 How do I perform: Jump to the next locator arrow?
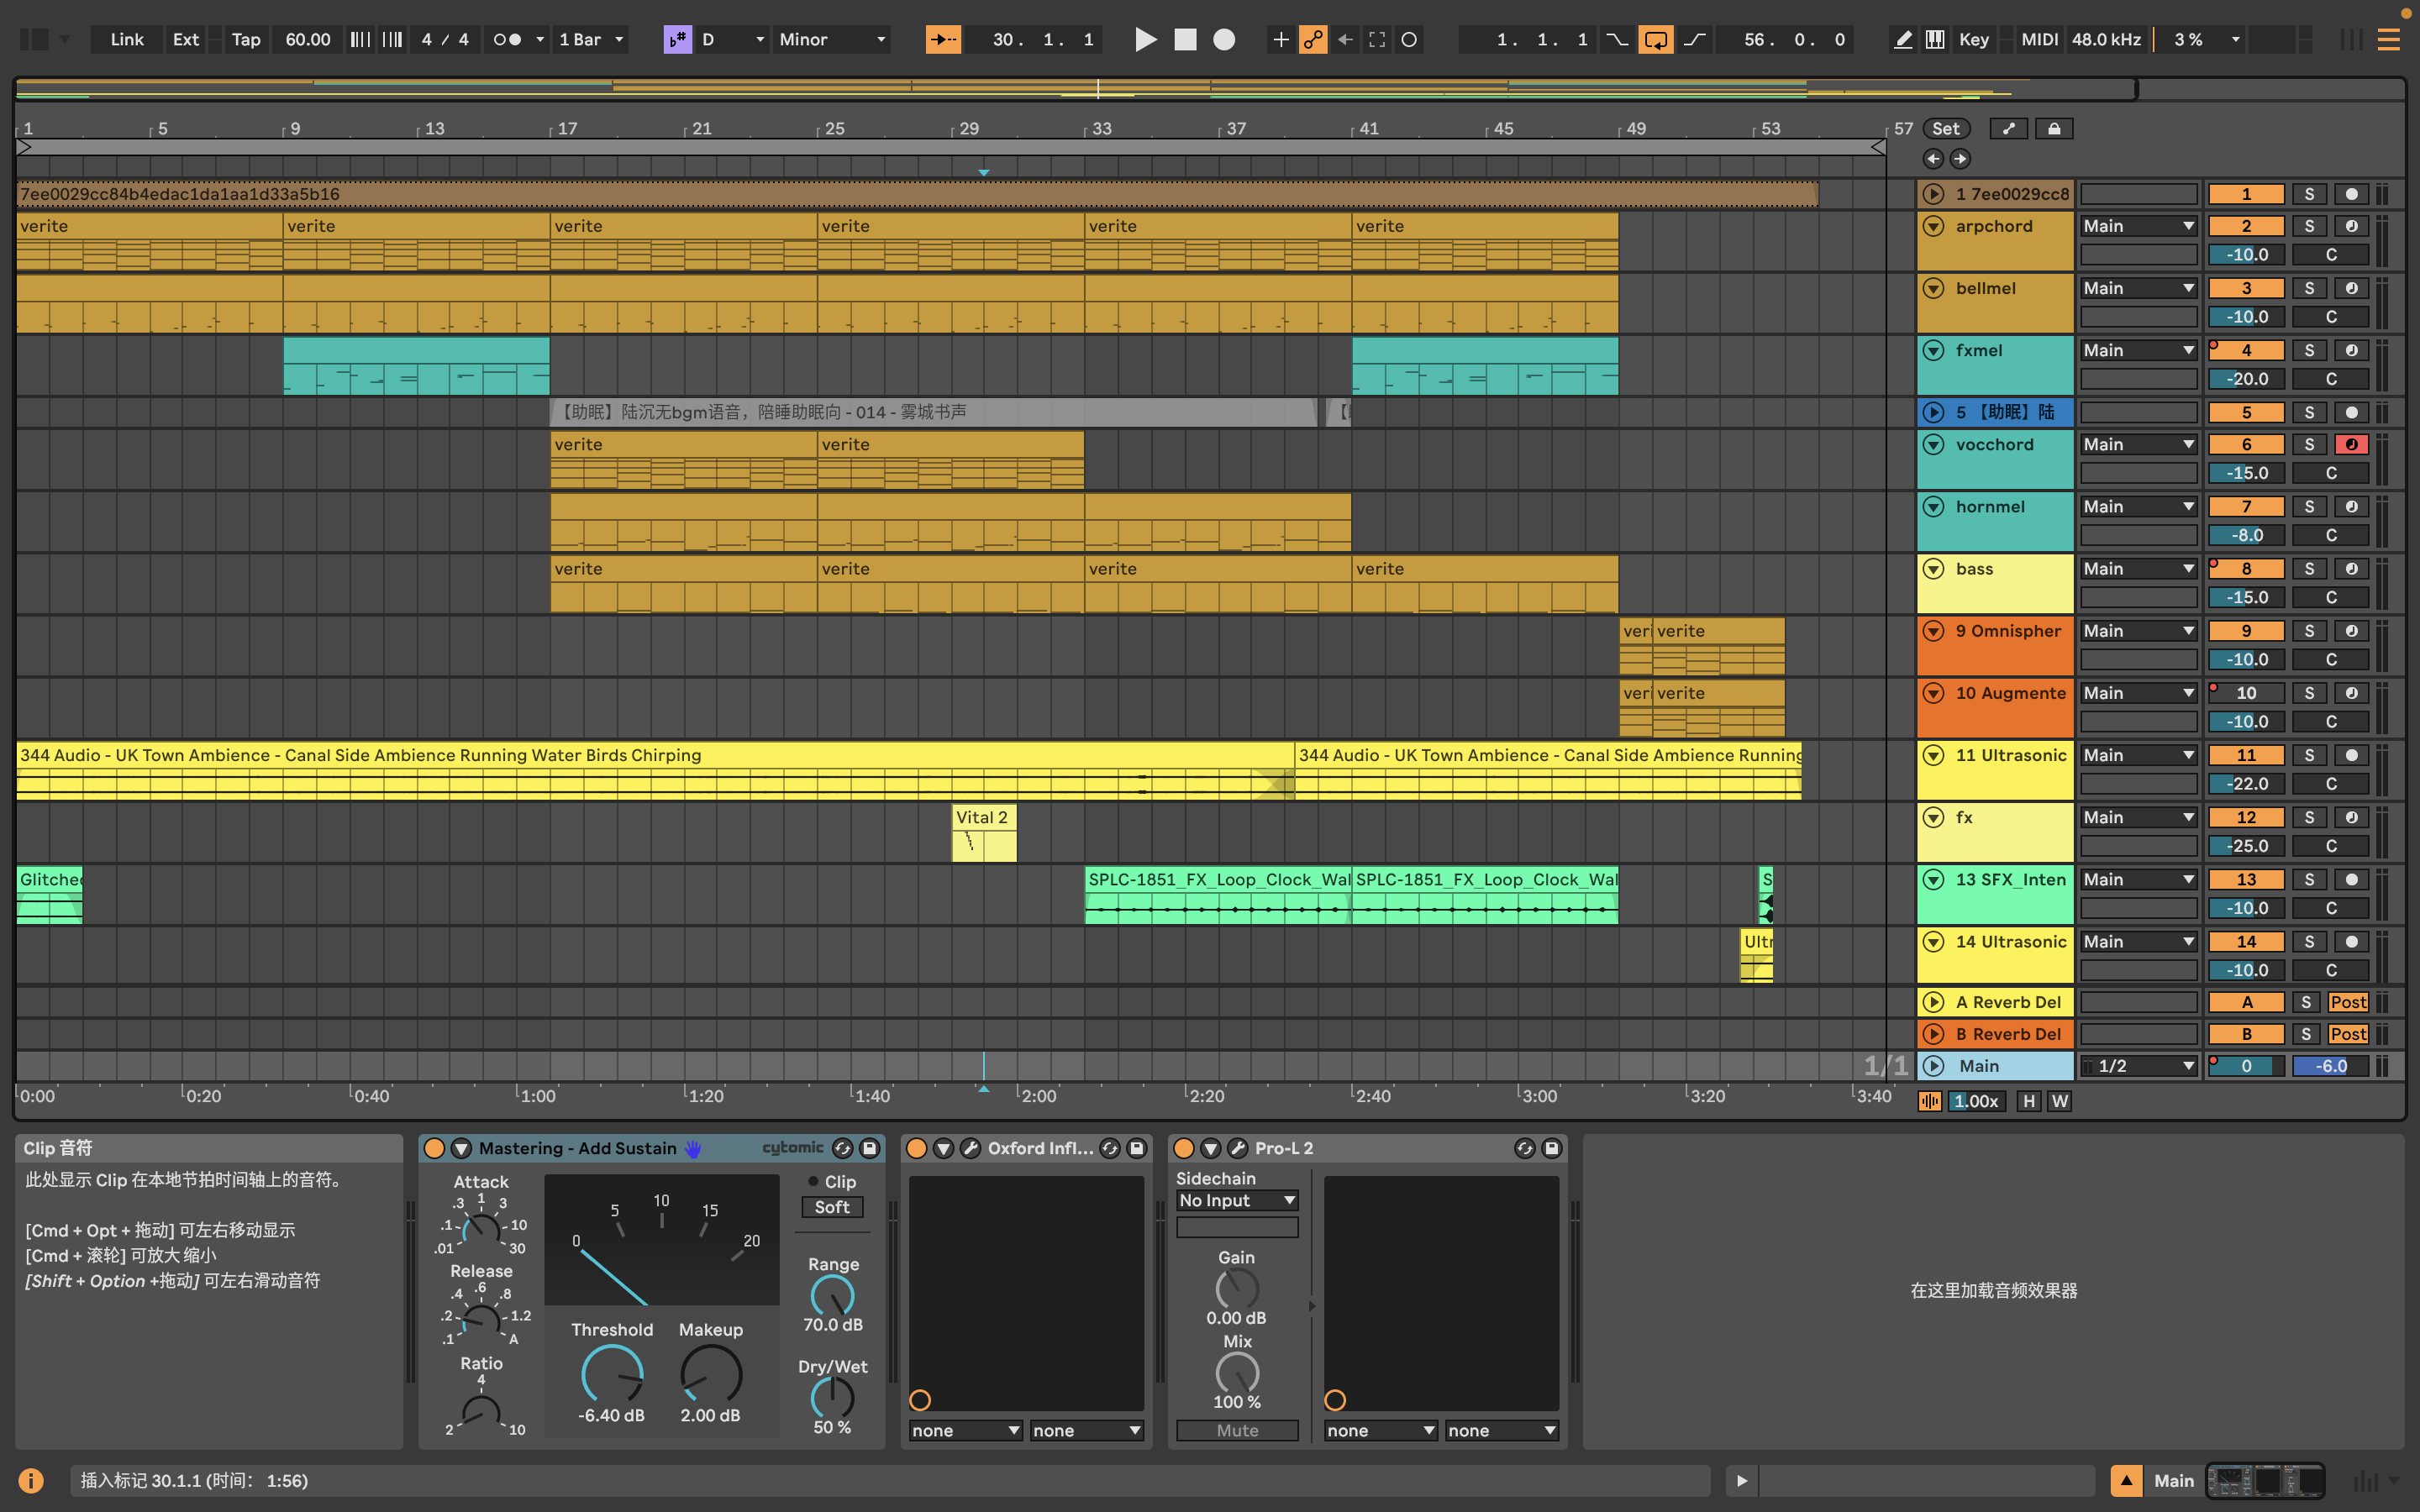pyautogui.click(x=1960, y=158)
